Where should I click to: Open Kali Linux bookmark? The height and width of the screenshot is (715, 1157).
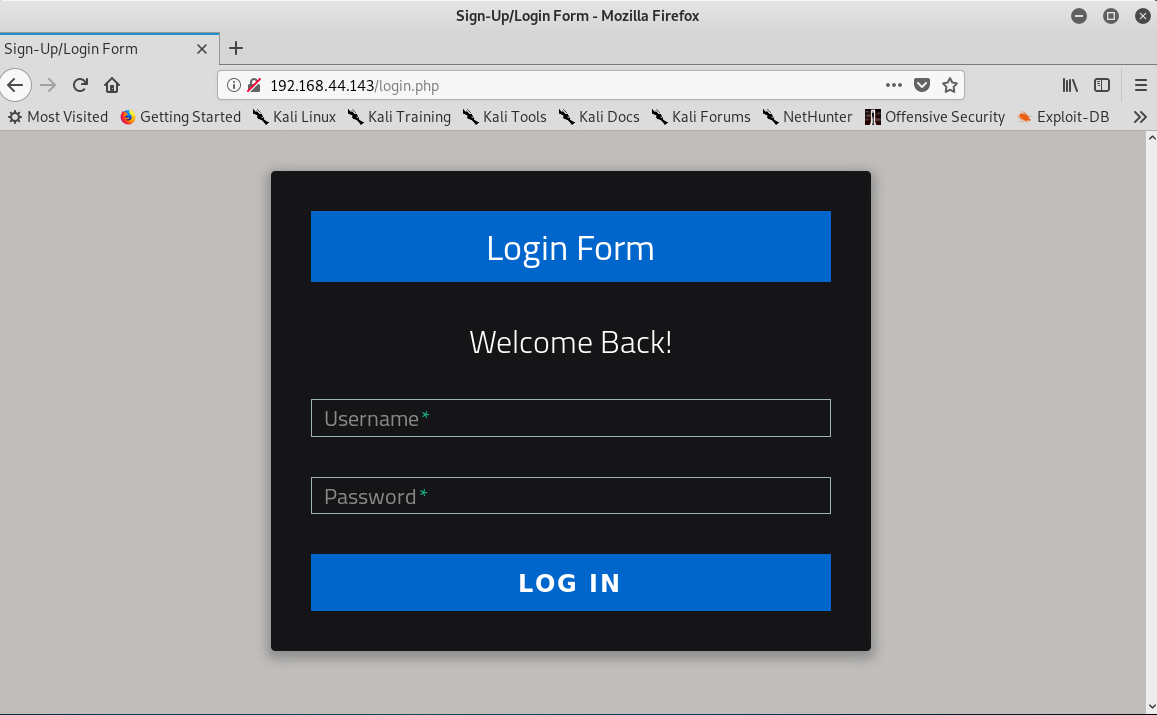pyautogui.click(x=294, y=117)
